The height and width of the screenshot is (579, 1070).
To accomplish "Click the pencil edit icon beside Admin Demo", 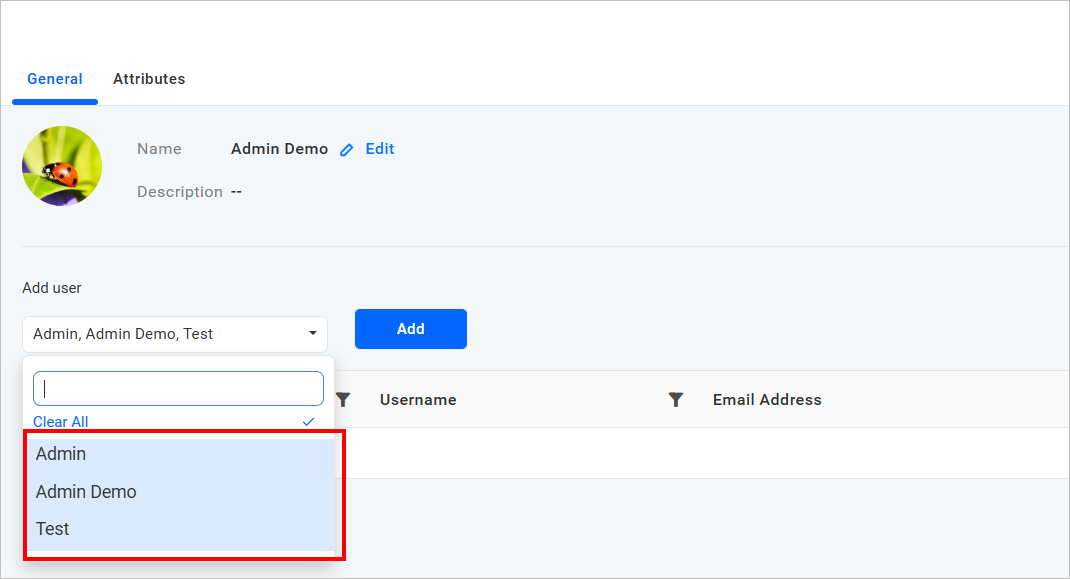I will click(x=346, y=148).
